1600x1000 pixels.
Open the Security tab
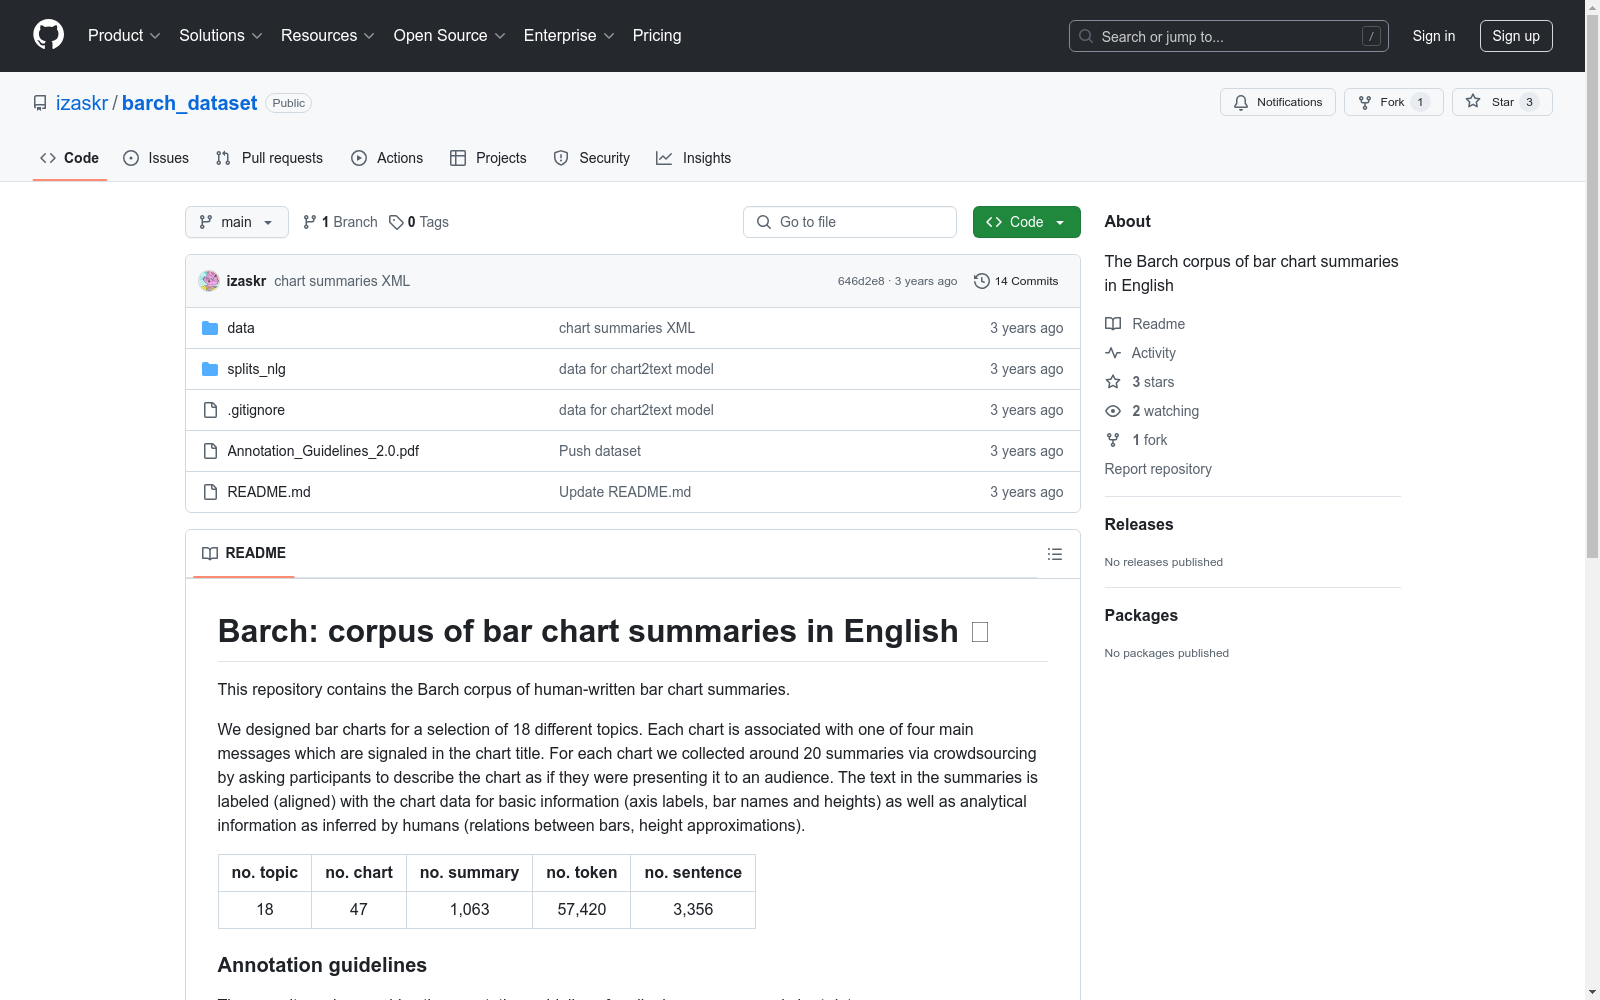click(x=592, y=158)
